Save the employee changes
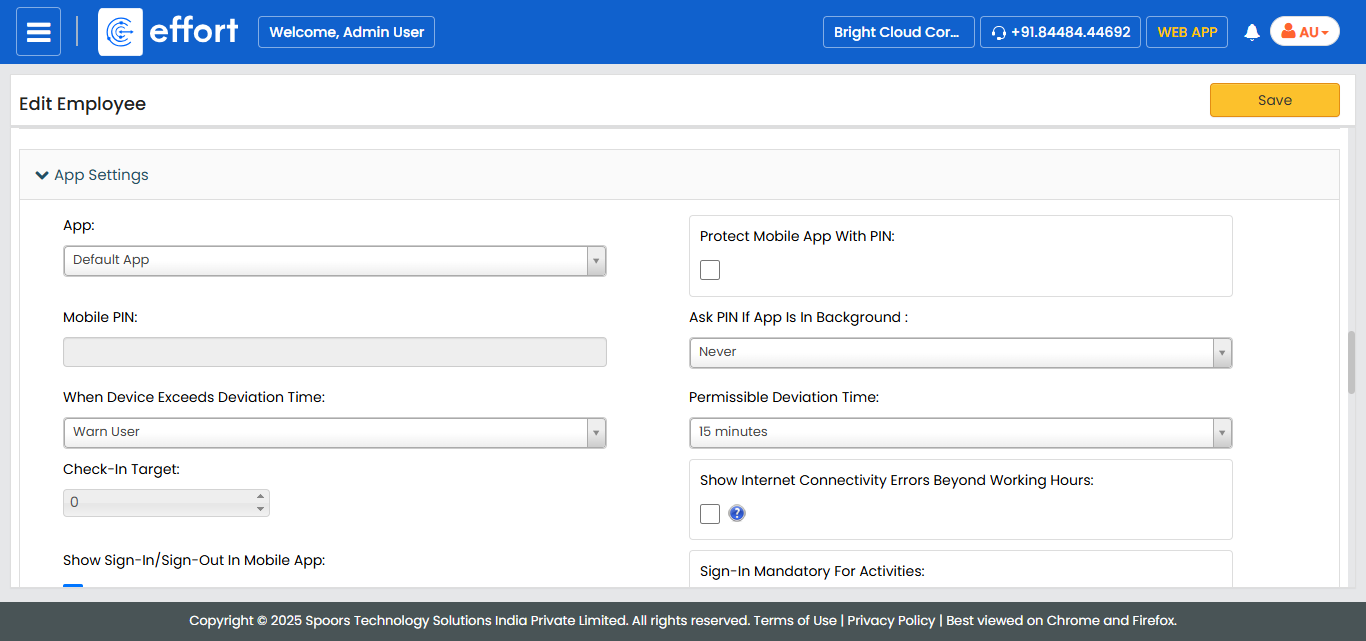Viewport: 1366px width, 641px height. click(1274, 100)
